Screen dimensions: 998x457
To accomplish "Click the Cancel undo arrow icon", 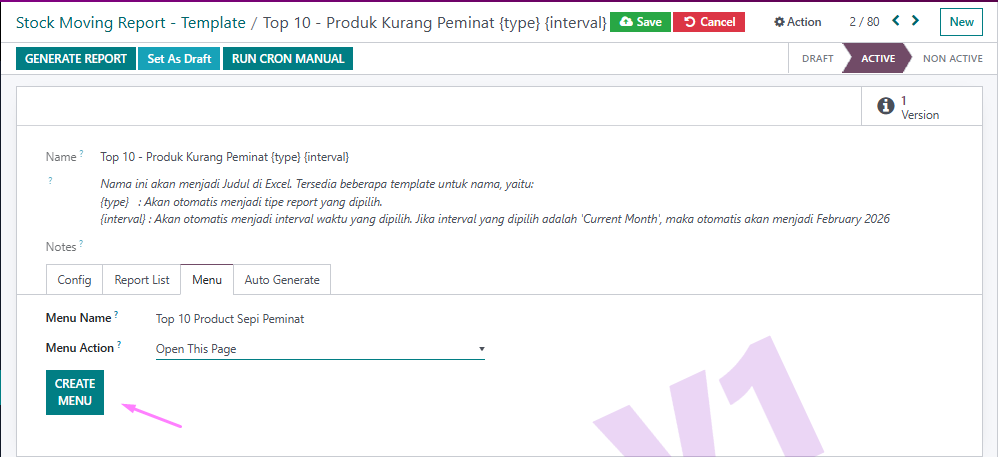I will click(x=690, y=22).
